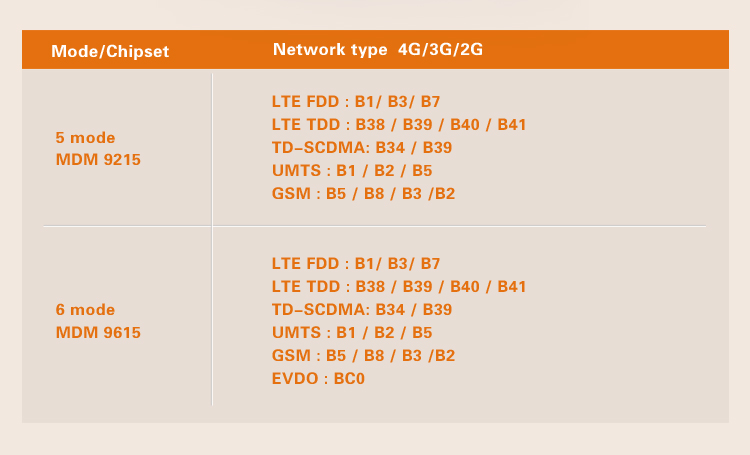Click the orange table header bar
Image resolution: width=750 pixels, height=455 pixels.
pos(375,49)
